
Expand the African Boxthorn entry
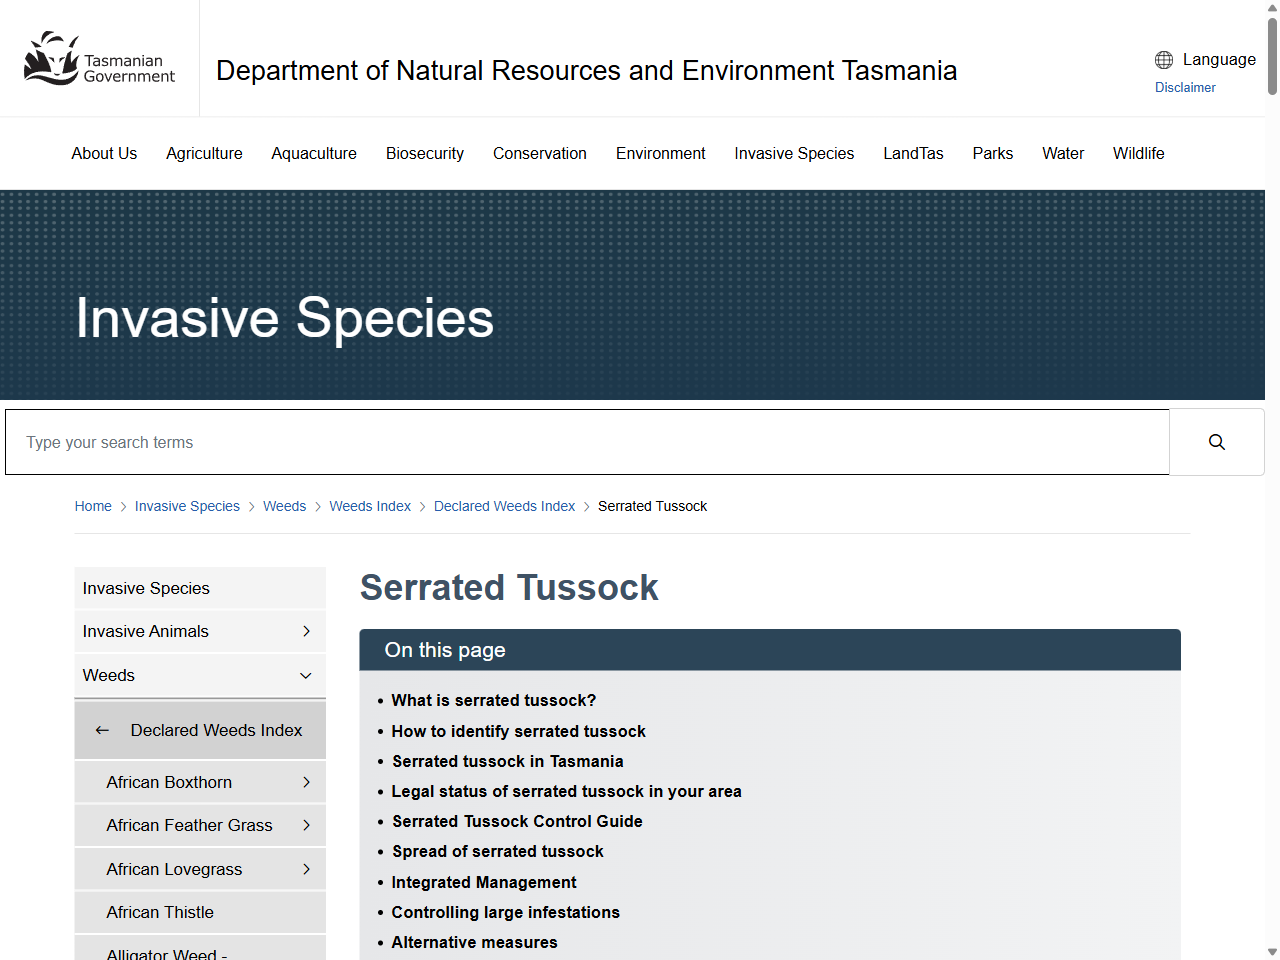tap(306, 782)
